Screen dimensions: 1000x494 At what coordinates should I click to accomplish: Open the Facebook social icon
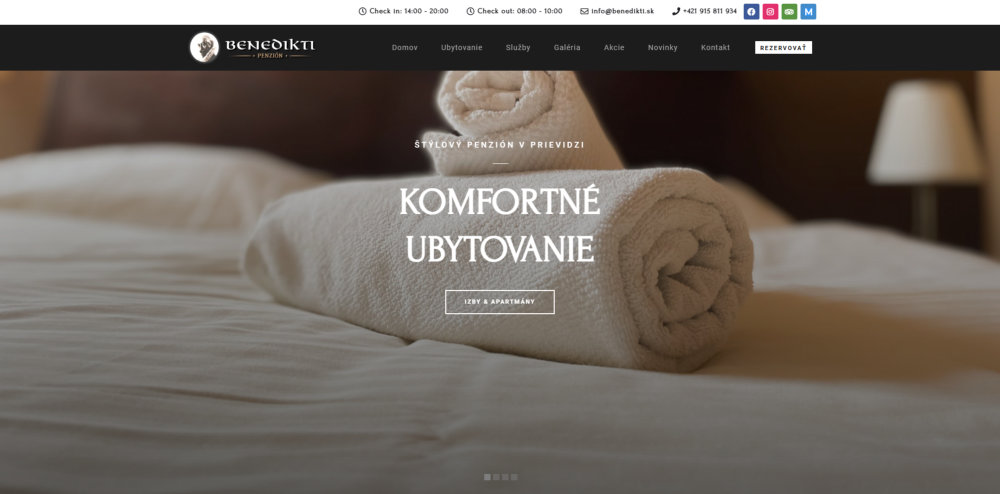click(751, 11)
